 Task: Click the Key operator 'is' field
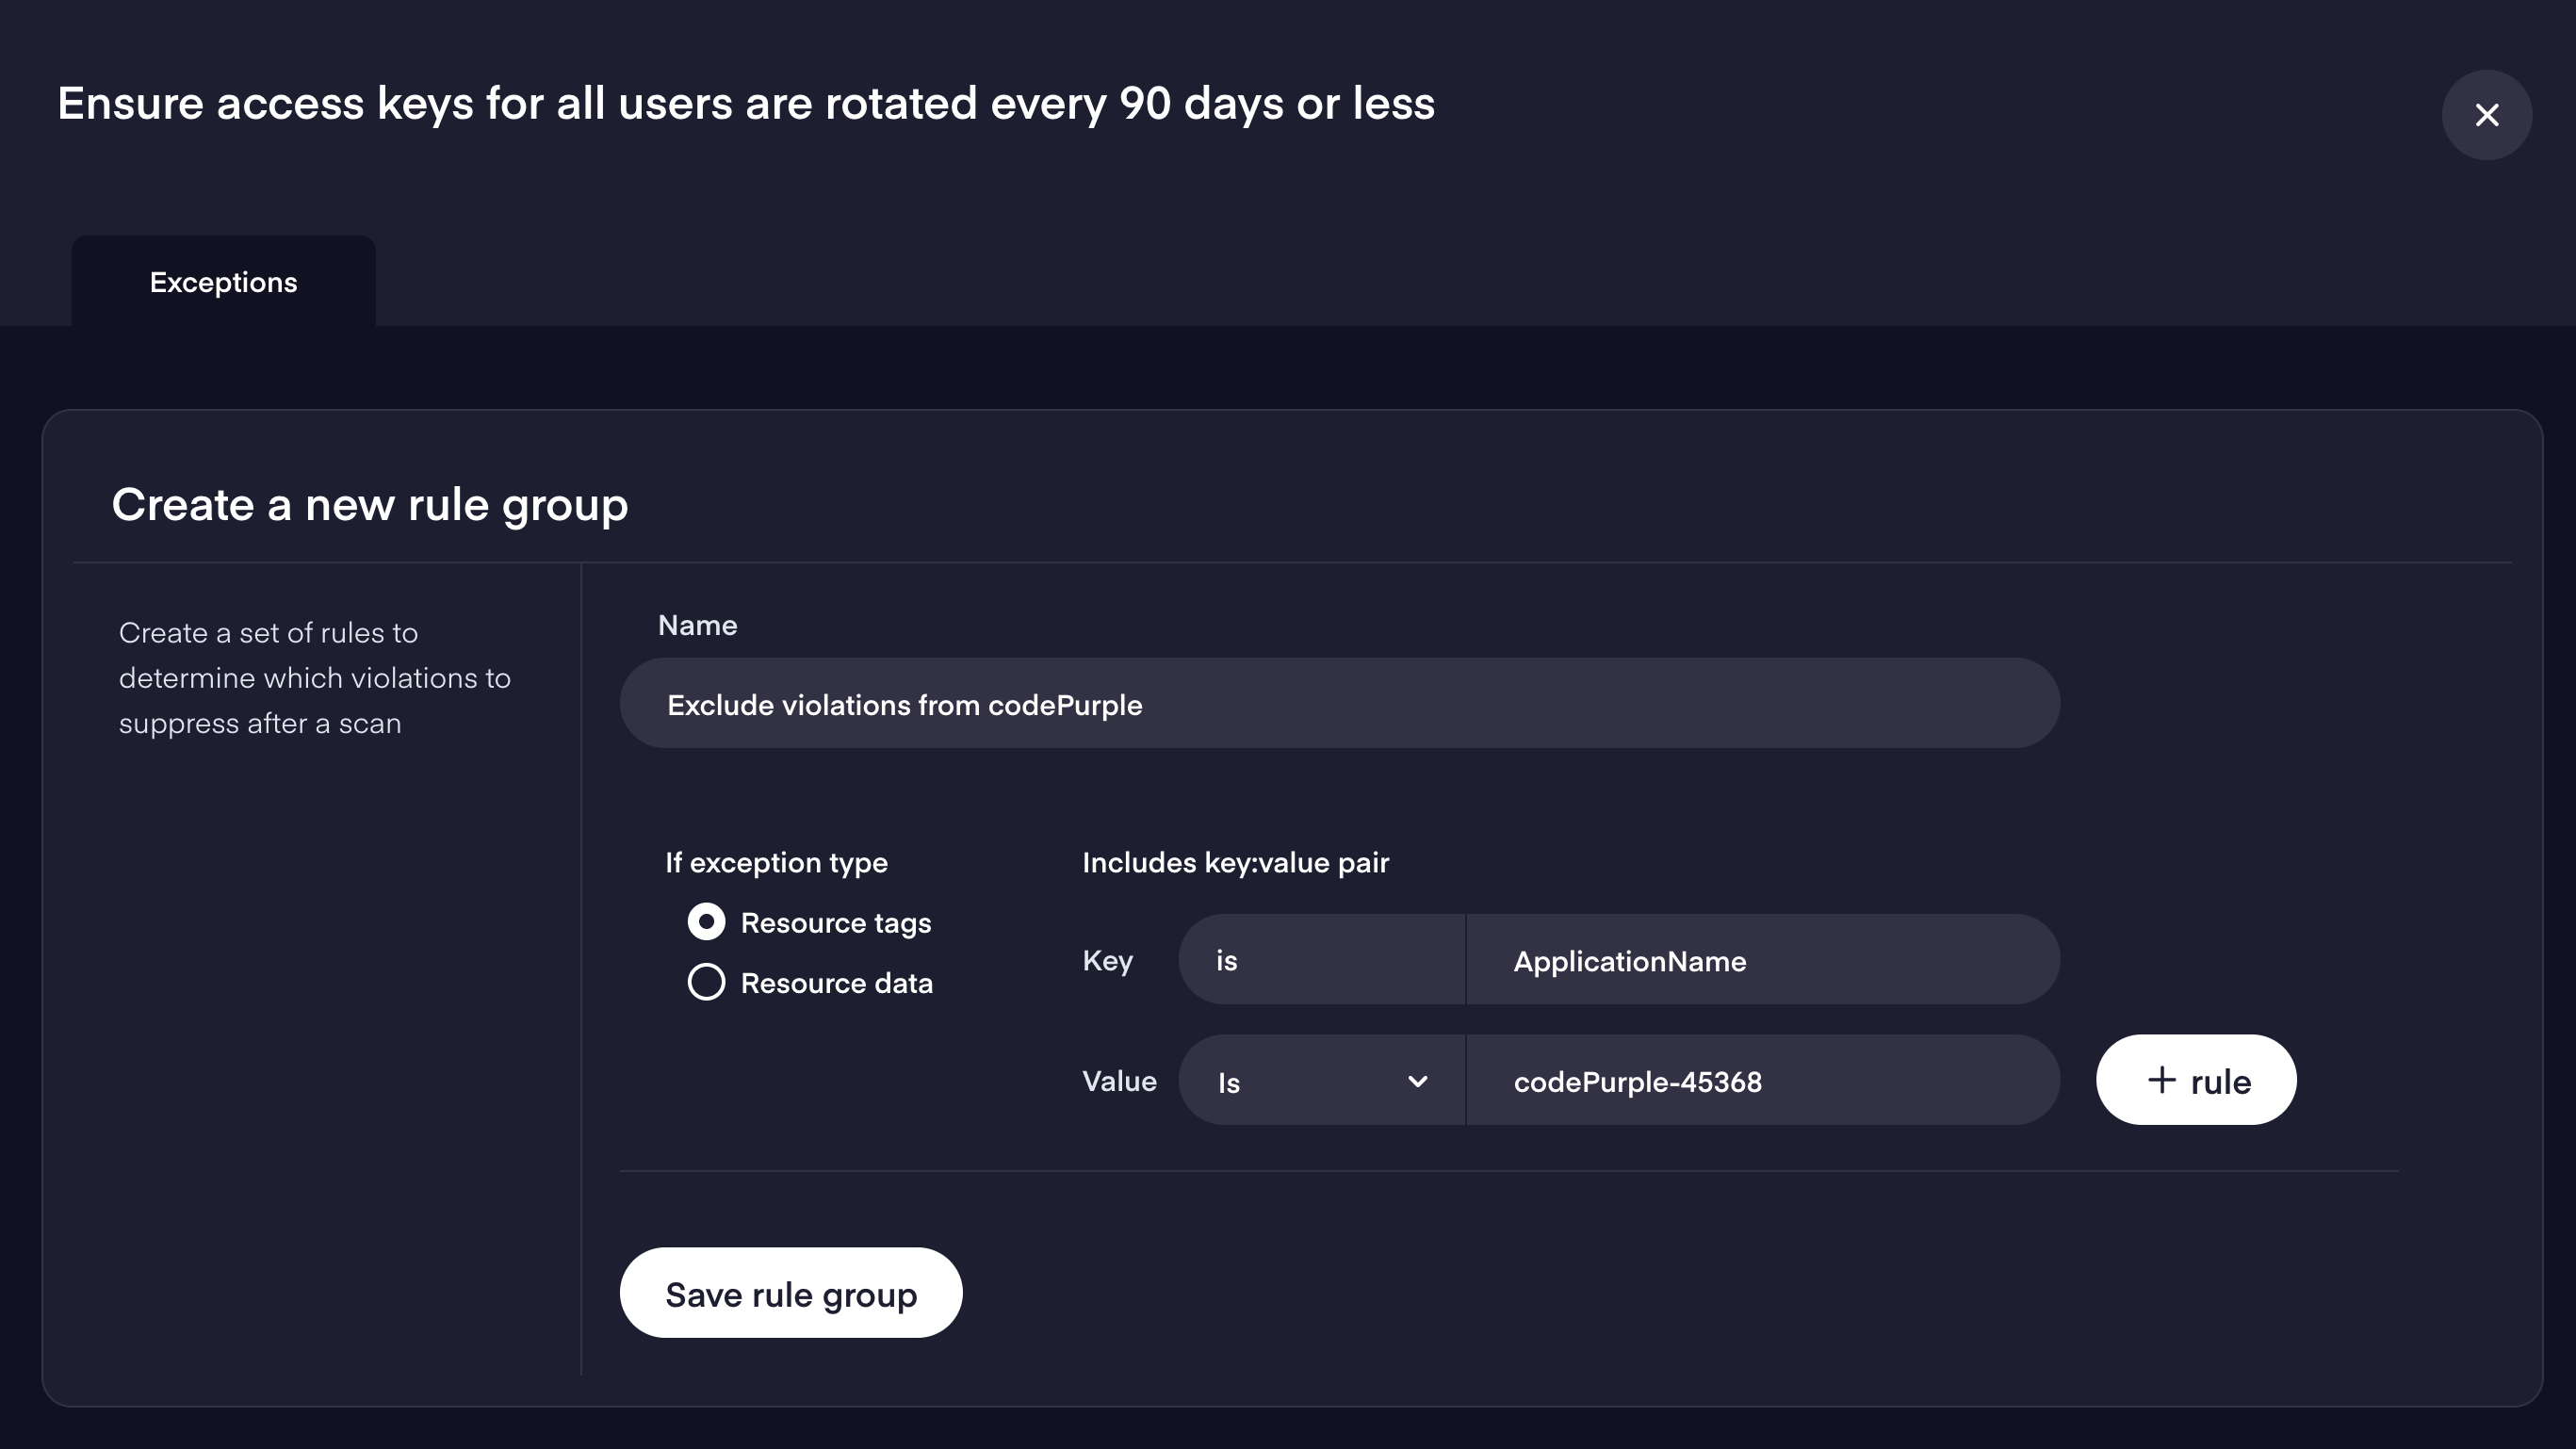(1320, 960)
